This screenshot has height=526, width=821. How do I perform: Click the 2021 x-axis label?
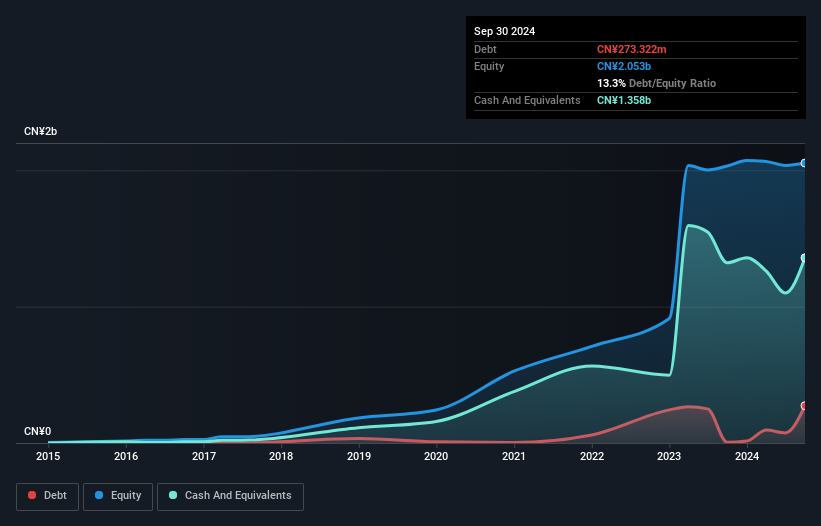tap(514, 456)
